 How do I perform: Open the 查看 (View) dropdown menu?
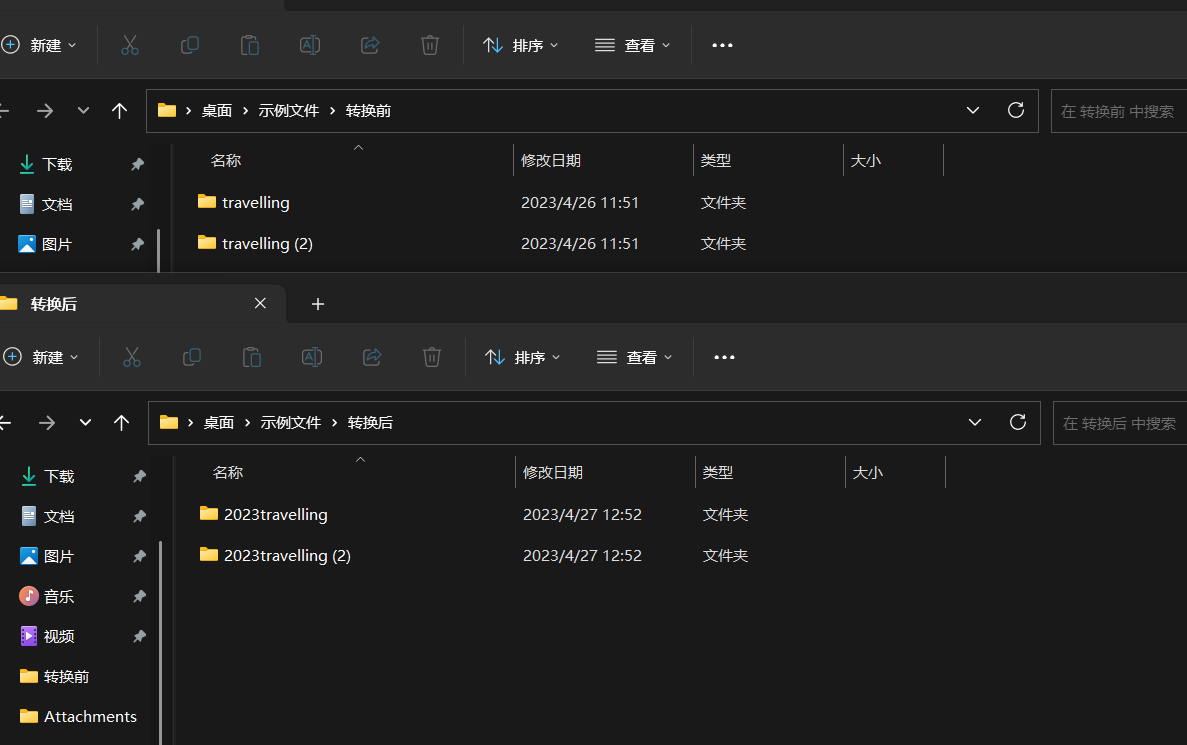(632, 44)
